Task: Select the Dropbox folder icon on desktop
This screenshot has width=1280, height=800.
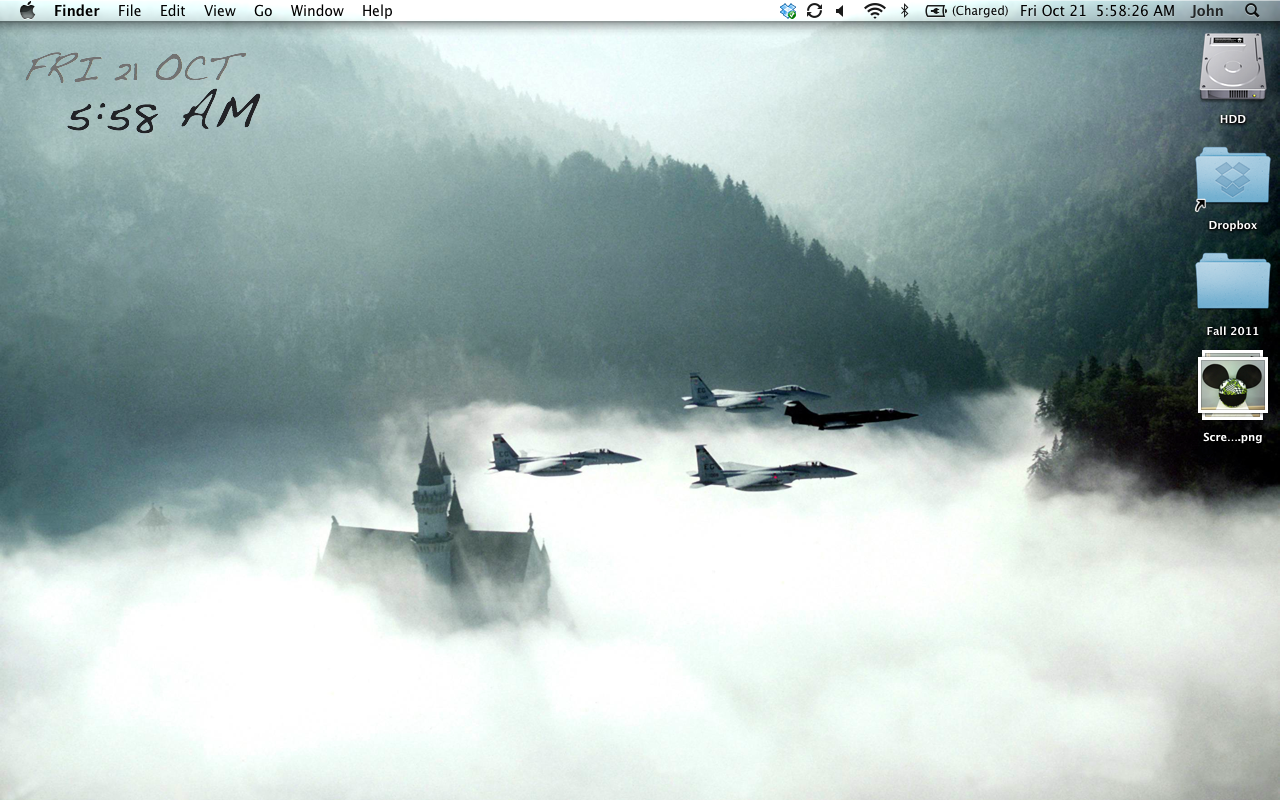Action: click(1233, 177)
